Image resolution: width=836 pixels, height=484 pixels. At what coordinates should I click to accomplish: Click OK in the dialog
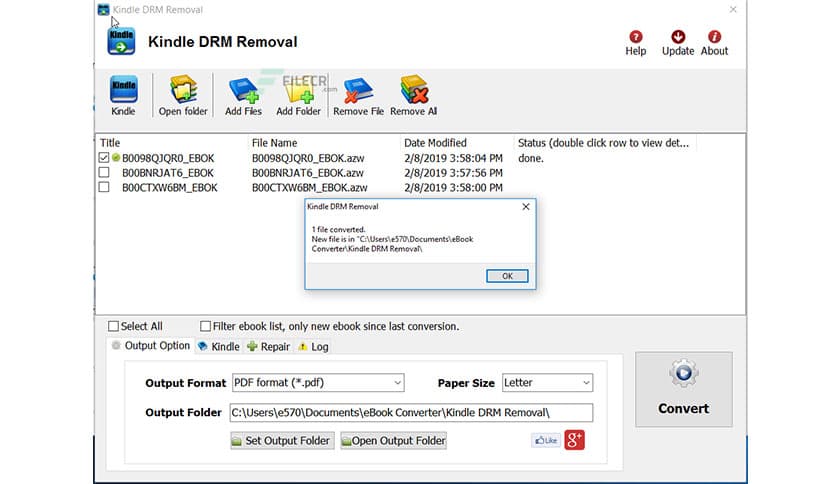coord(507,276)
